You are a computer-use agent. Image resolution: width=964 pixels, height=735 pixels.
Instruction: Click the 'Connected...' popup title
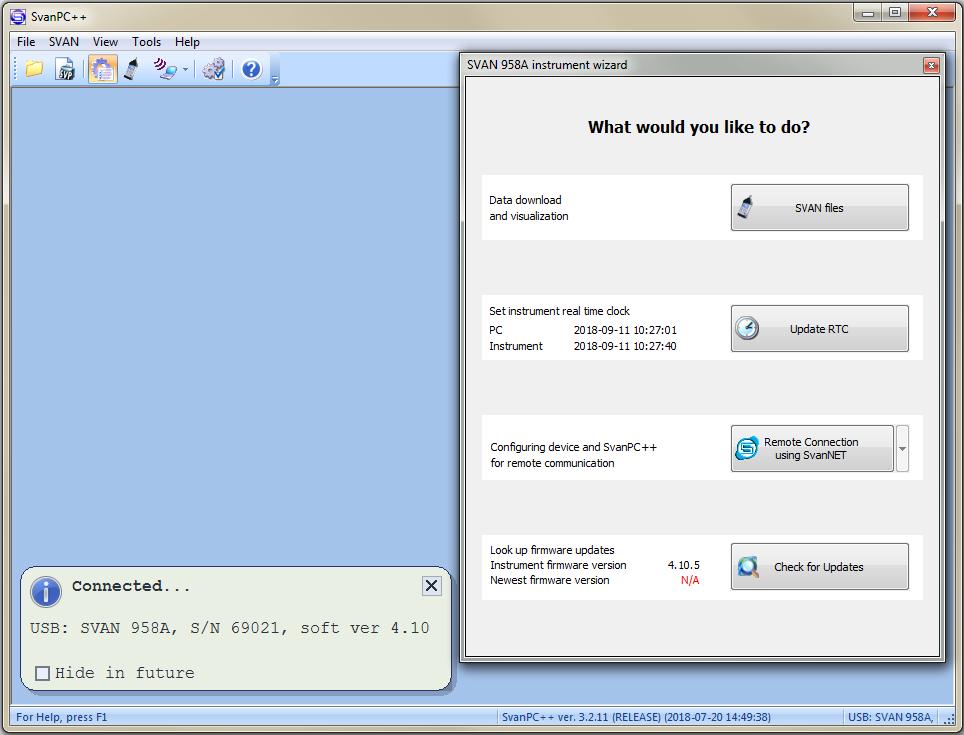(131, 586)
